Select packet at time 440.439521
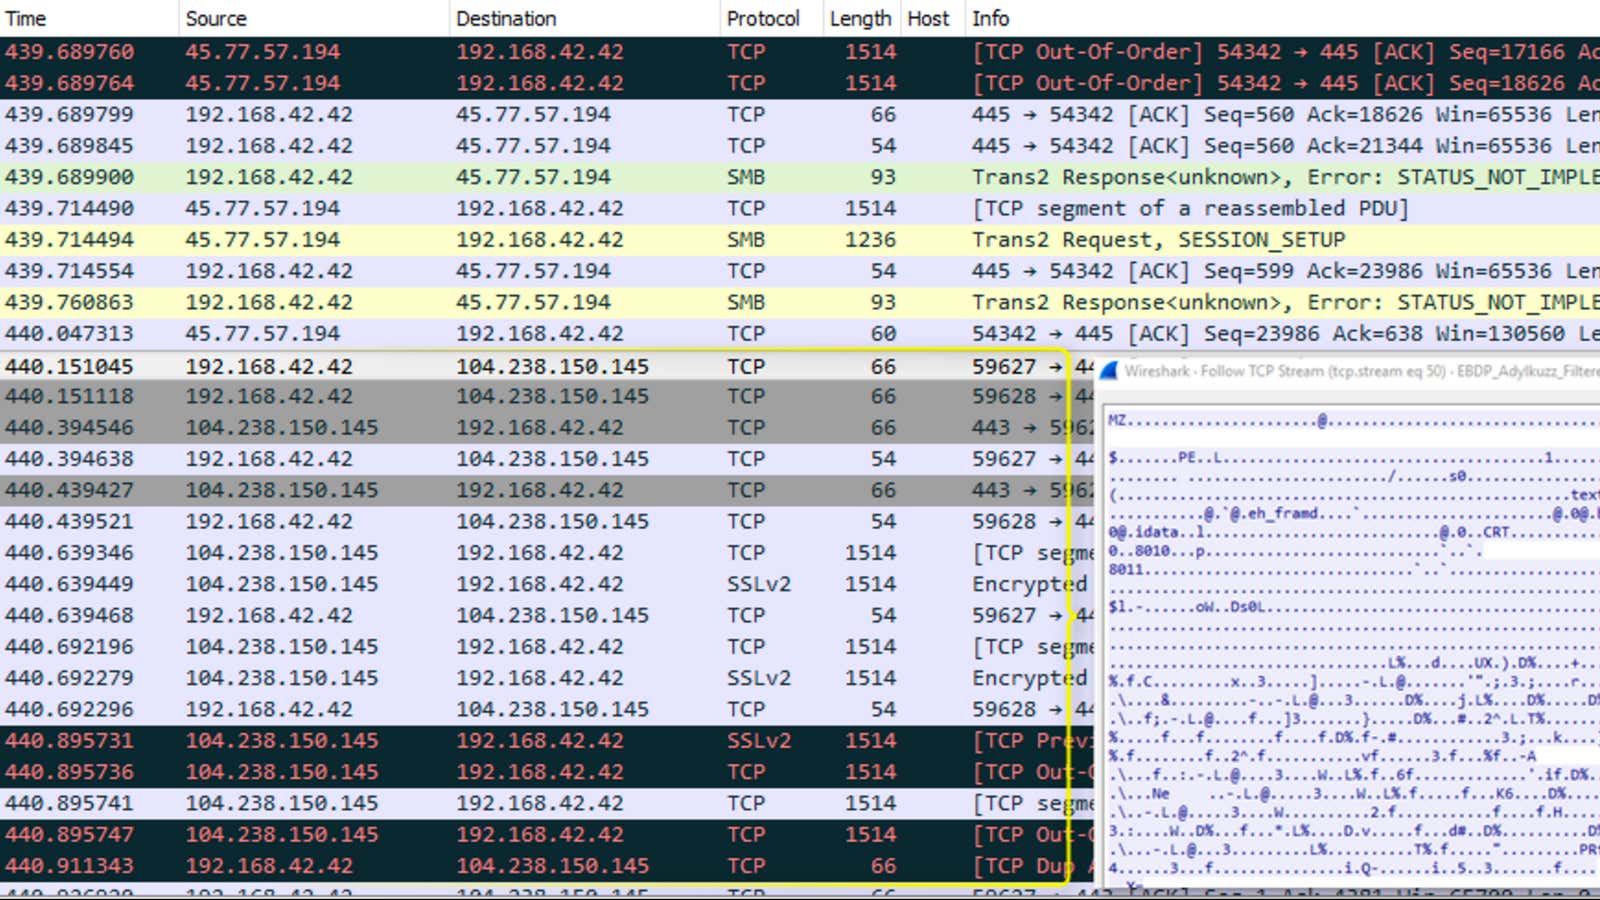1600x900 pixels. 548,521
